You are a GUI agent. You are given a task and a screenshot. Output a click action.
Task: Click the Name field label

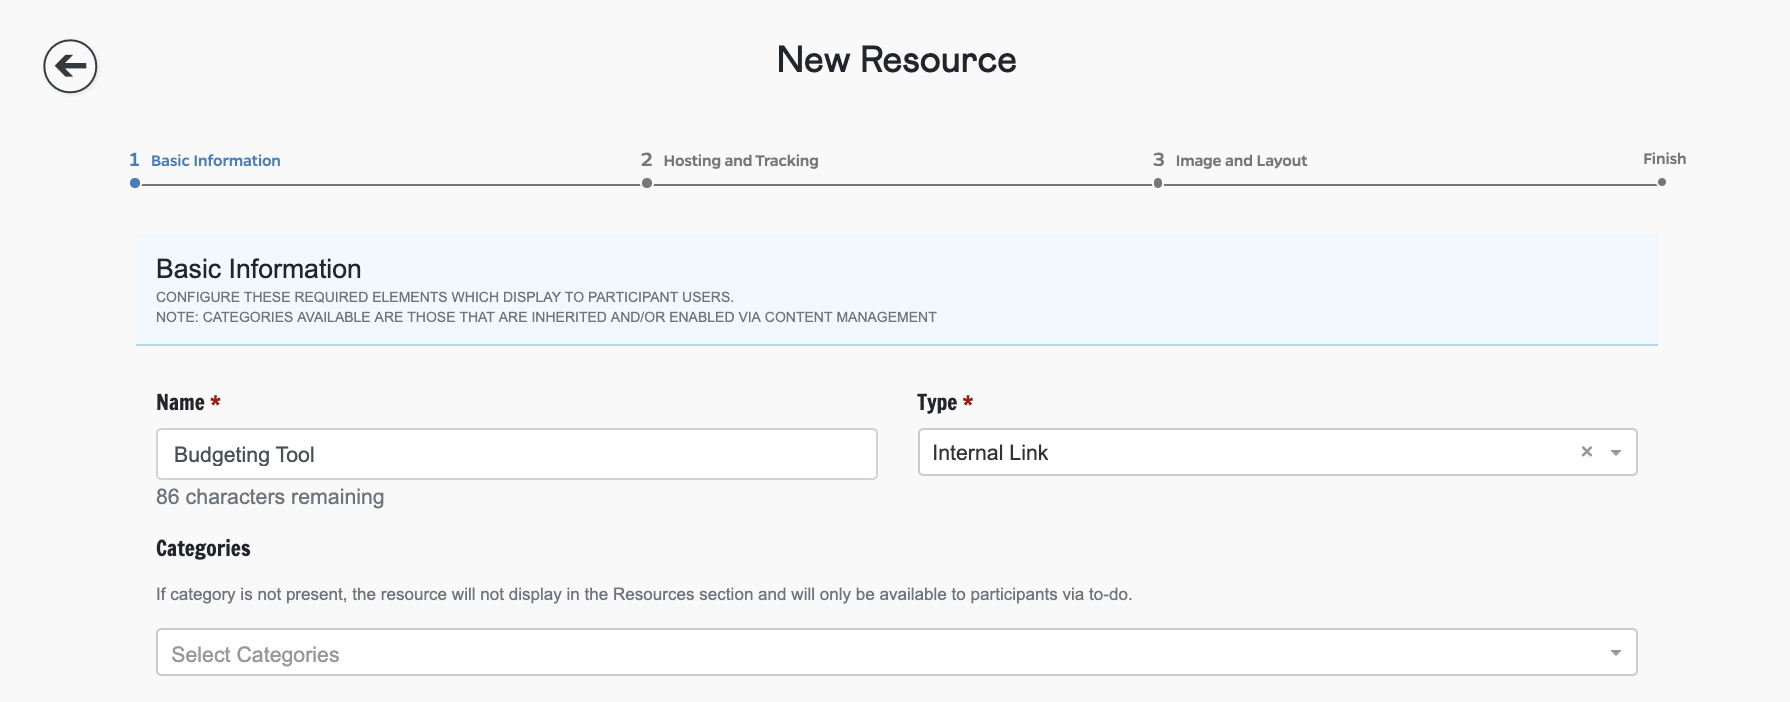(180, 403)
